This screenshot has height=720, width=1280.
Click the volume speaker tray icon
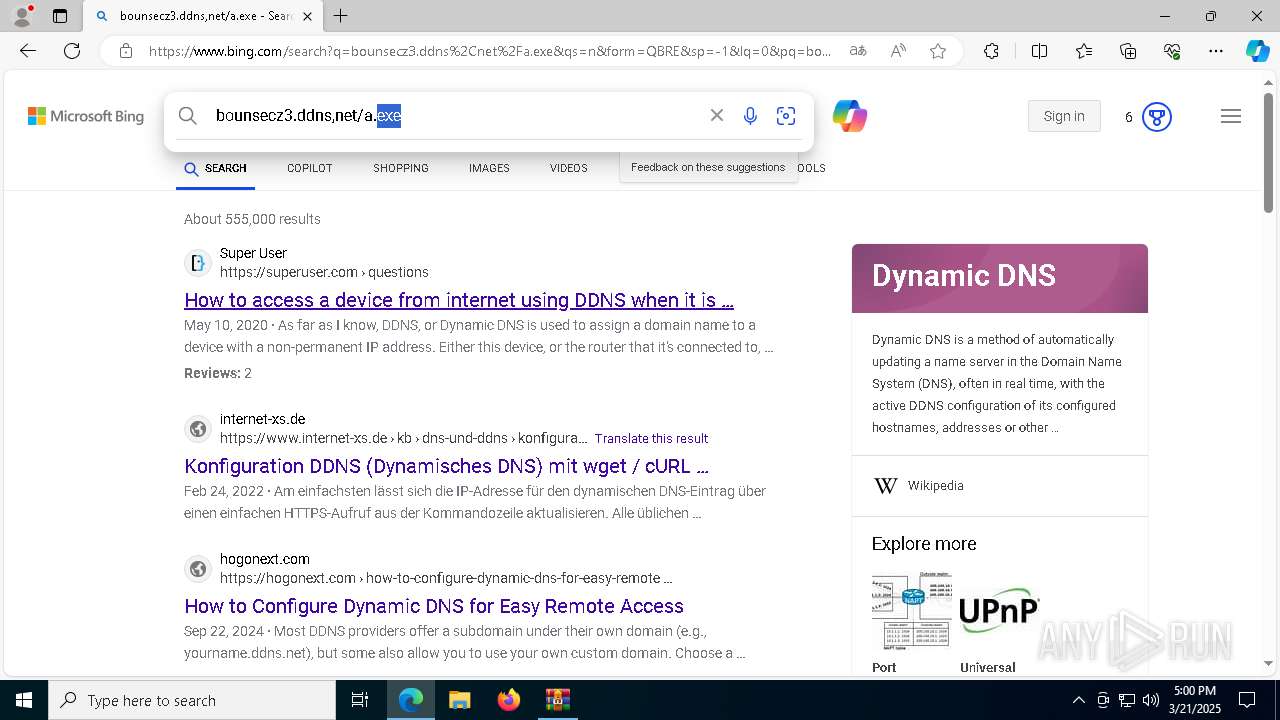pyautogui.click(x=1151, y=700)
